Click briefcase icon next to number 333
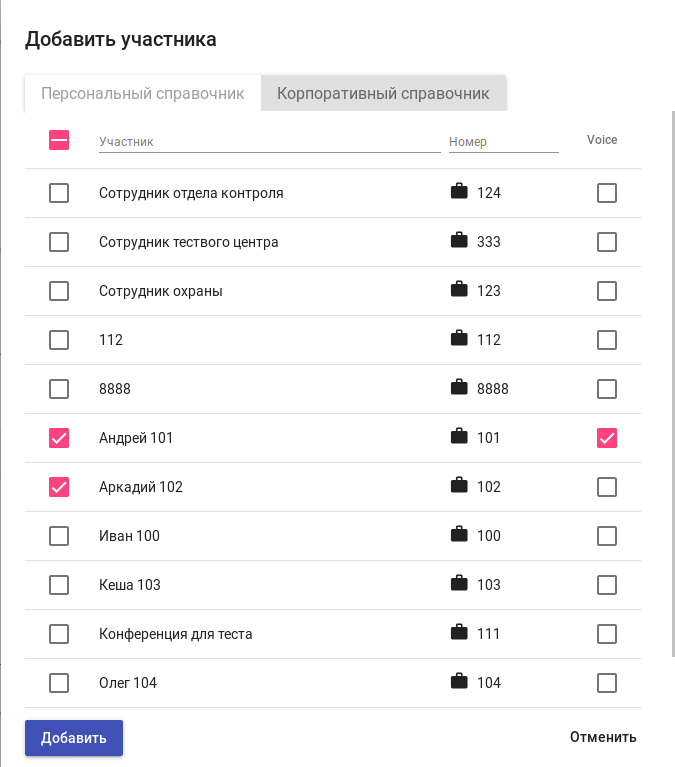Viewport: 675px width, 767px height. coord(459,241)
